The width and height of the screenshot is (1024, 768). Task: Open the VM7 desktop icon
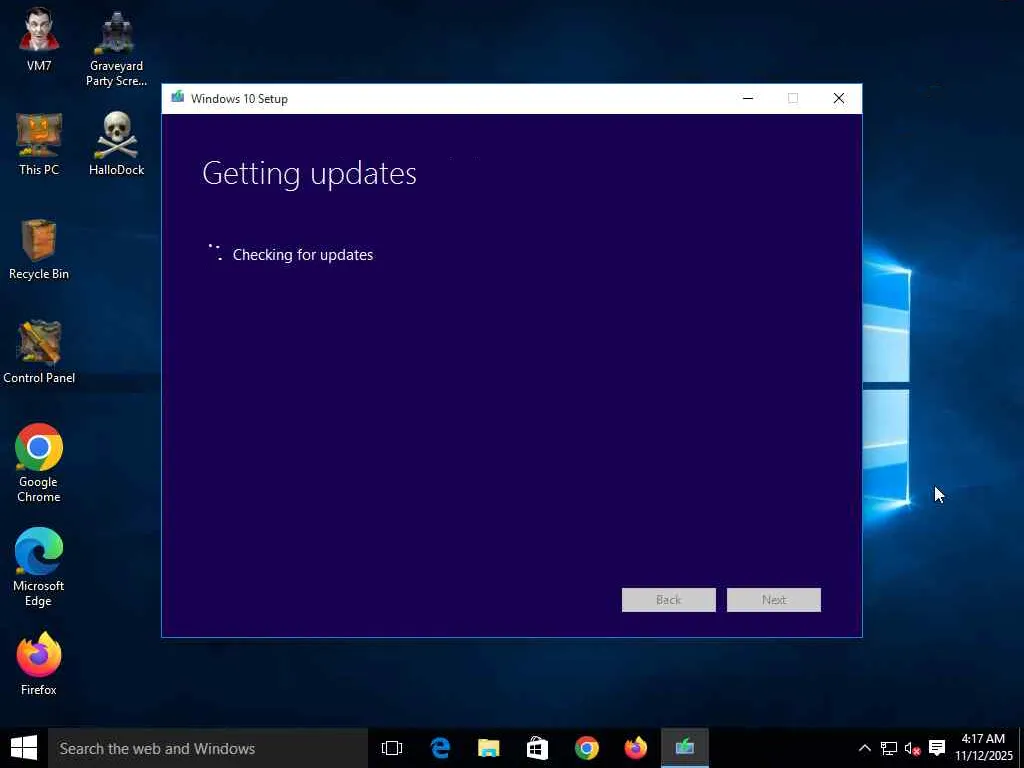39,39
